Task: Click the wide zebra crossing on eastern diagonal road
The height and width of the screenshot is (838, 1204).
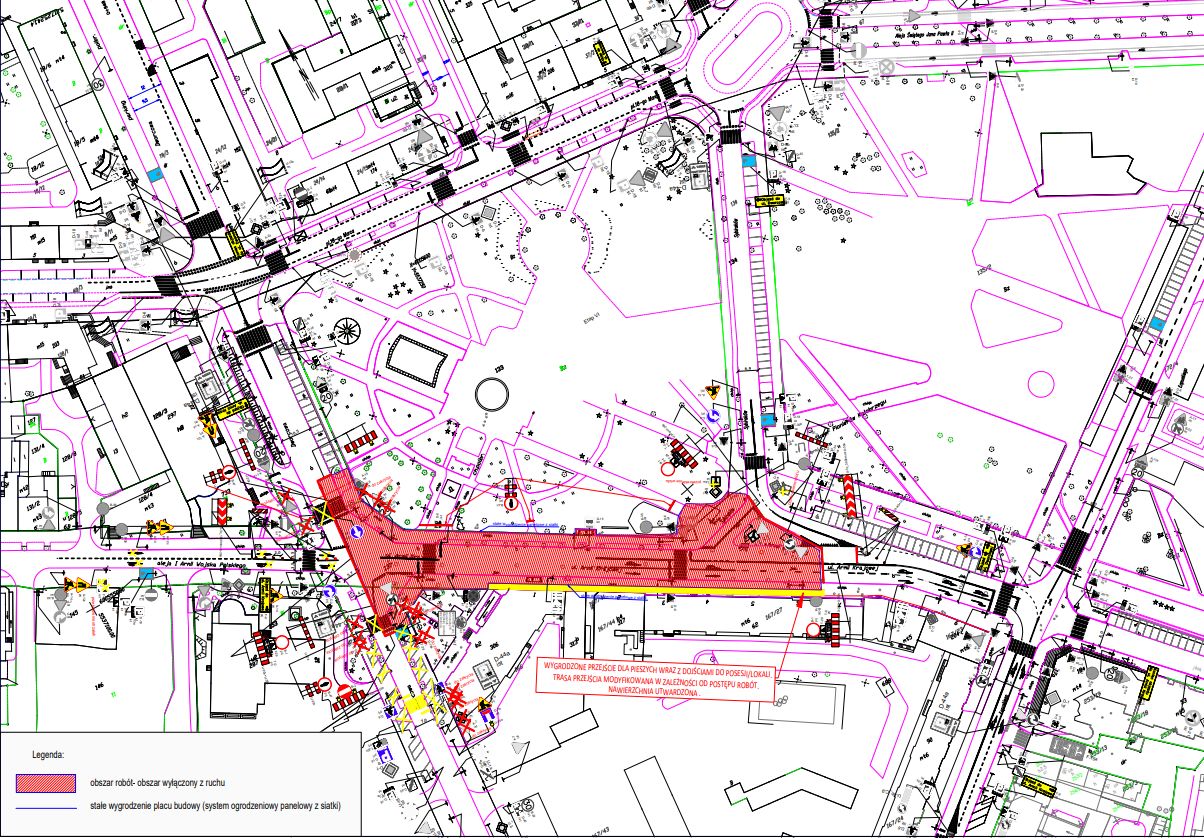Action: pos(1075,548)
